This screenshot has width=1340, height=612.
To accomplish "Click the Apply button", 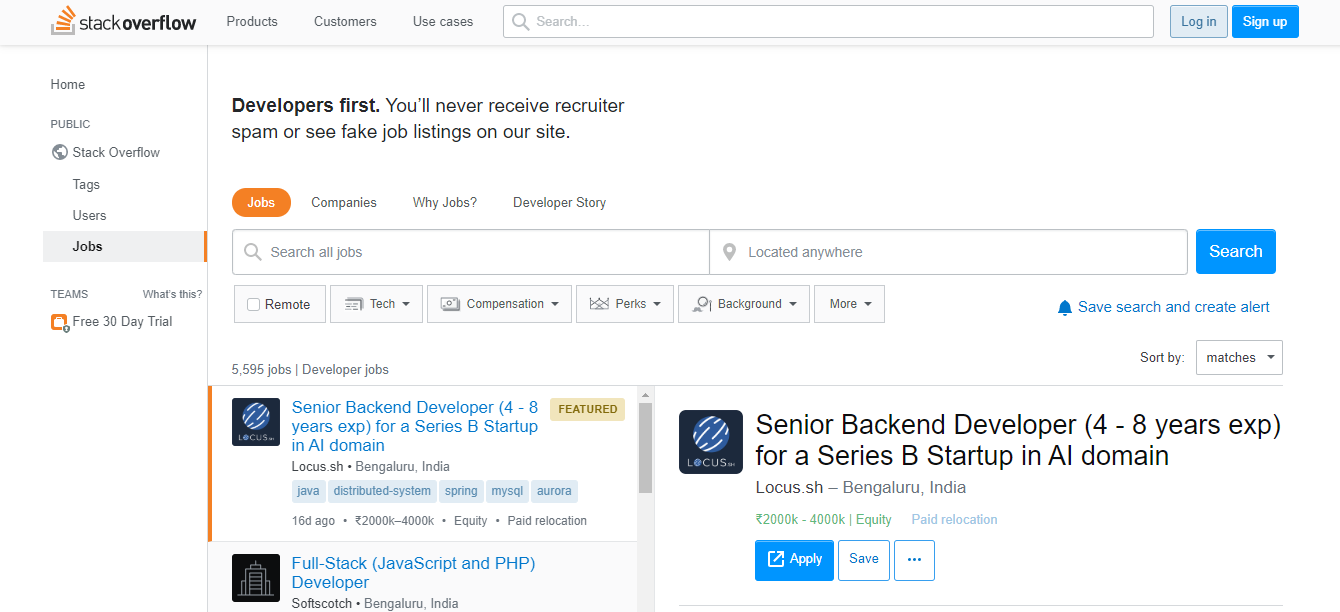I will [x=794, y=560].
